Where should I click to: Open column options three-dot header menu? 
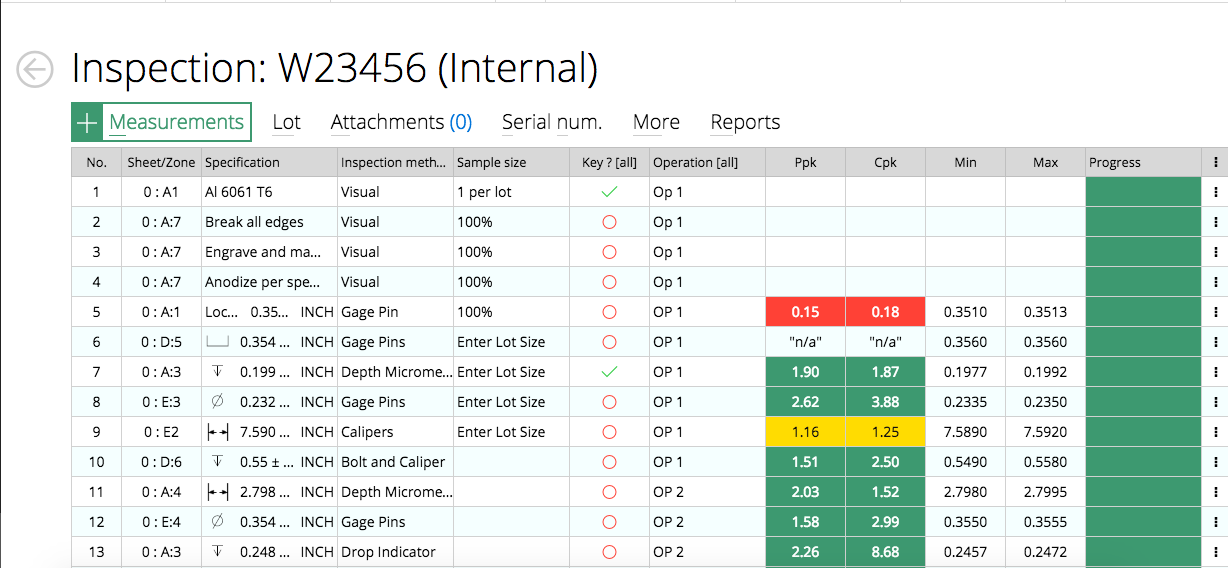coord(1215,162)
